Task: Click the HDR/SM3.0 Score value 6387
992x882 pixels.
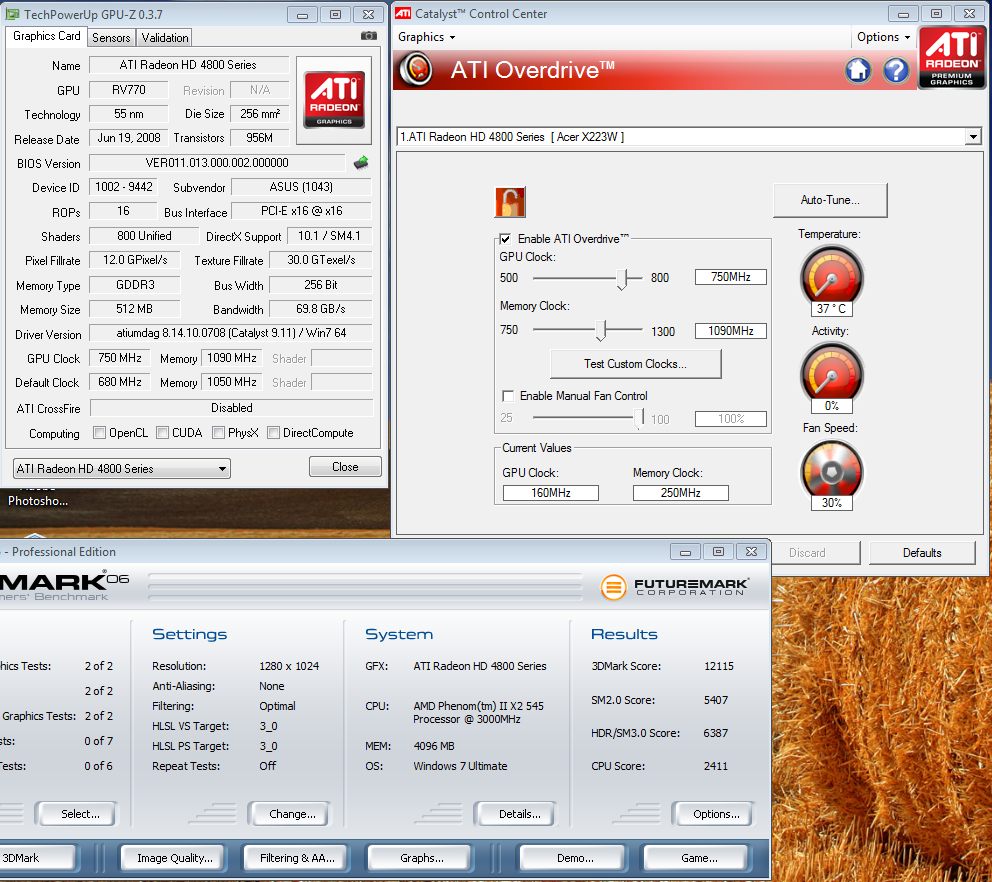Action: coord(716,733)
